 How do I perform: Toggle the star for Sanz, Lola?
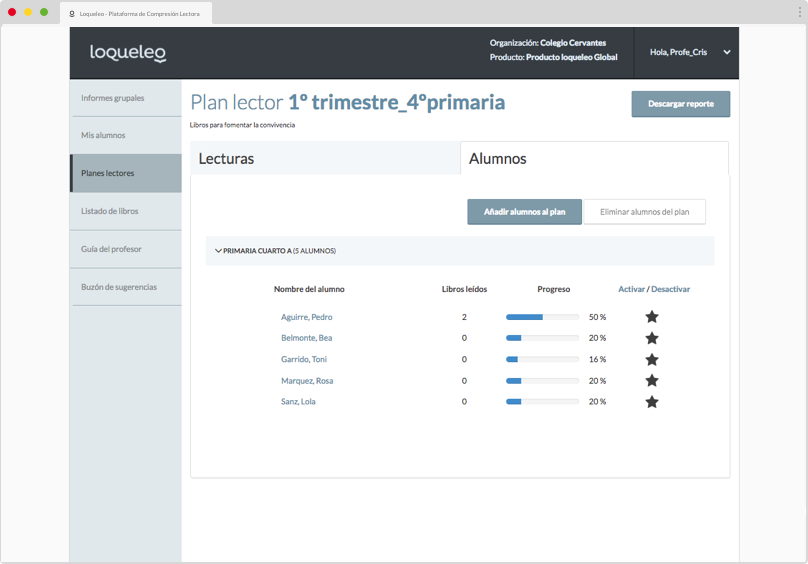(652, 402)
